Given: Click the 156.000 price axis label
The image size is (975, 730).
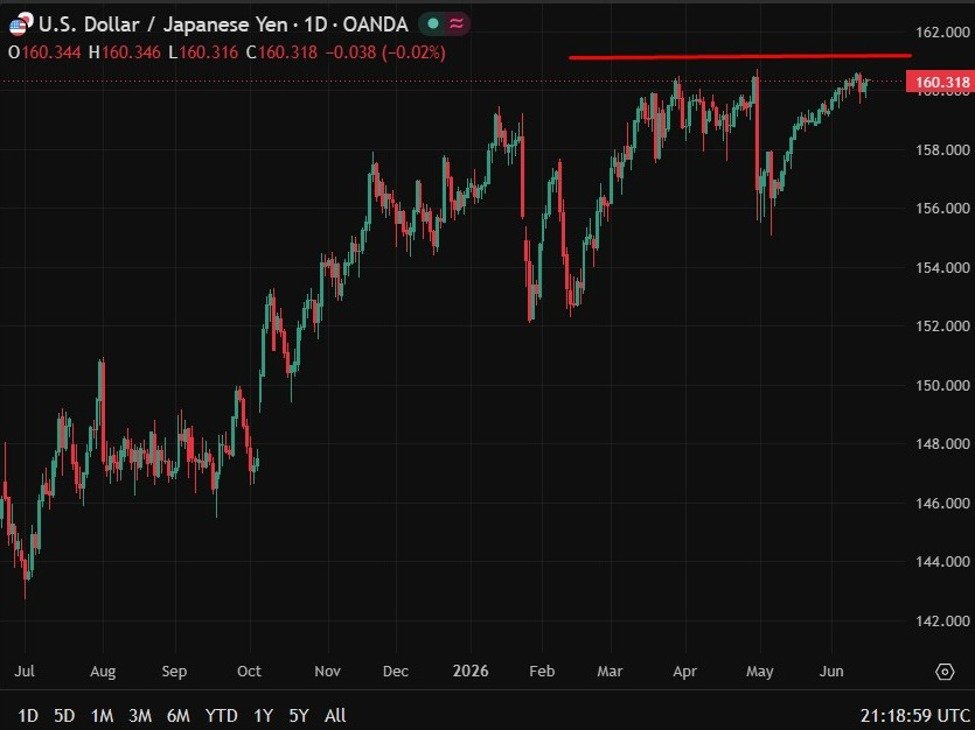Looking at the screenshot, I should [x=943, y=208].
